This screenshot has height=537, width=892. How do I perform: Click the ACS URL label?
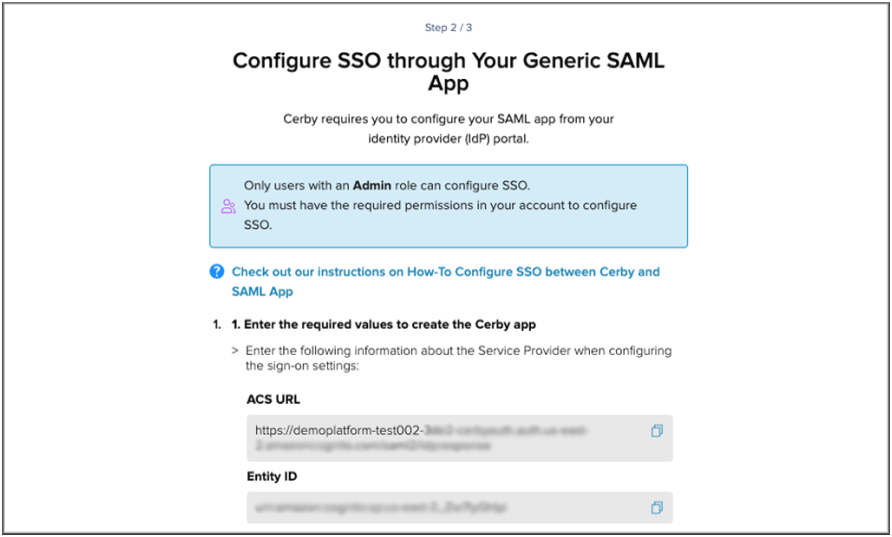pos(273,399)
